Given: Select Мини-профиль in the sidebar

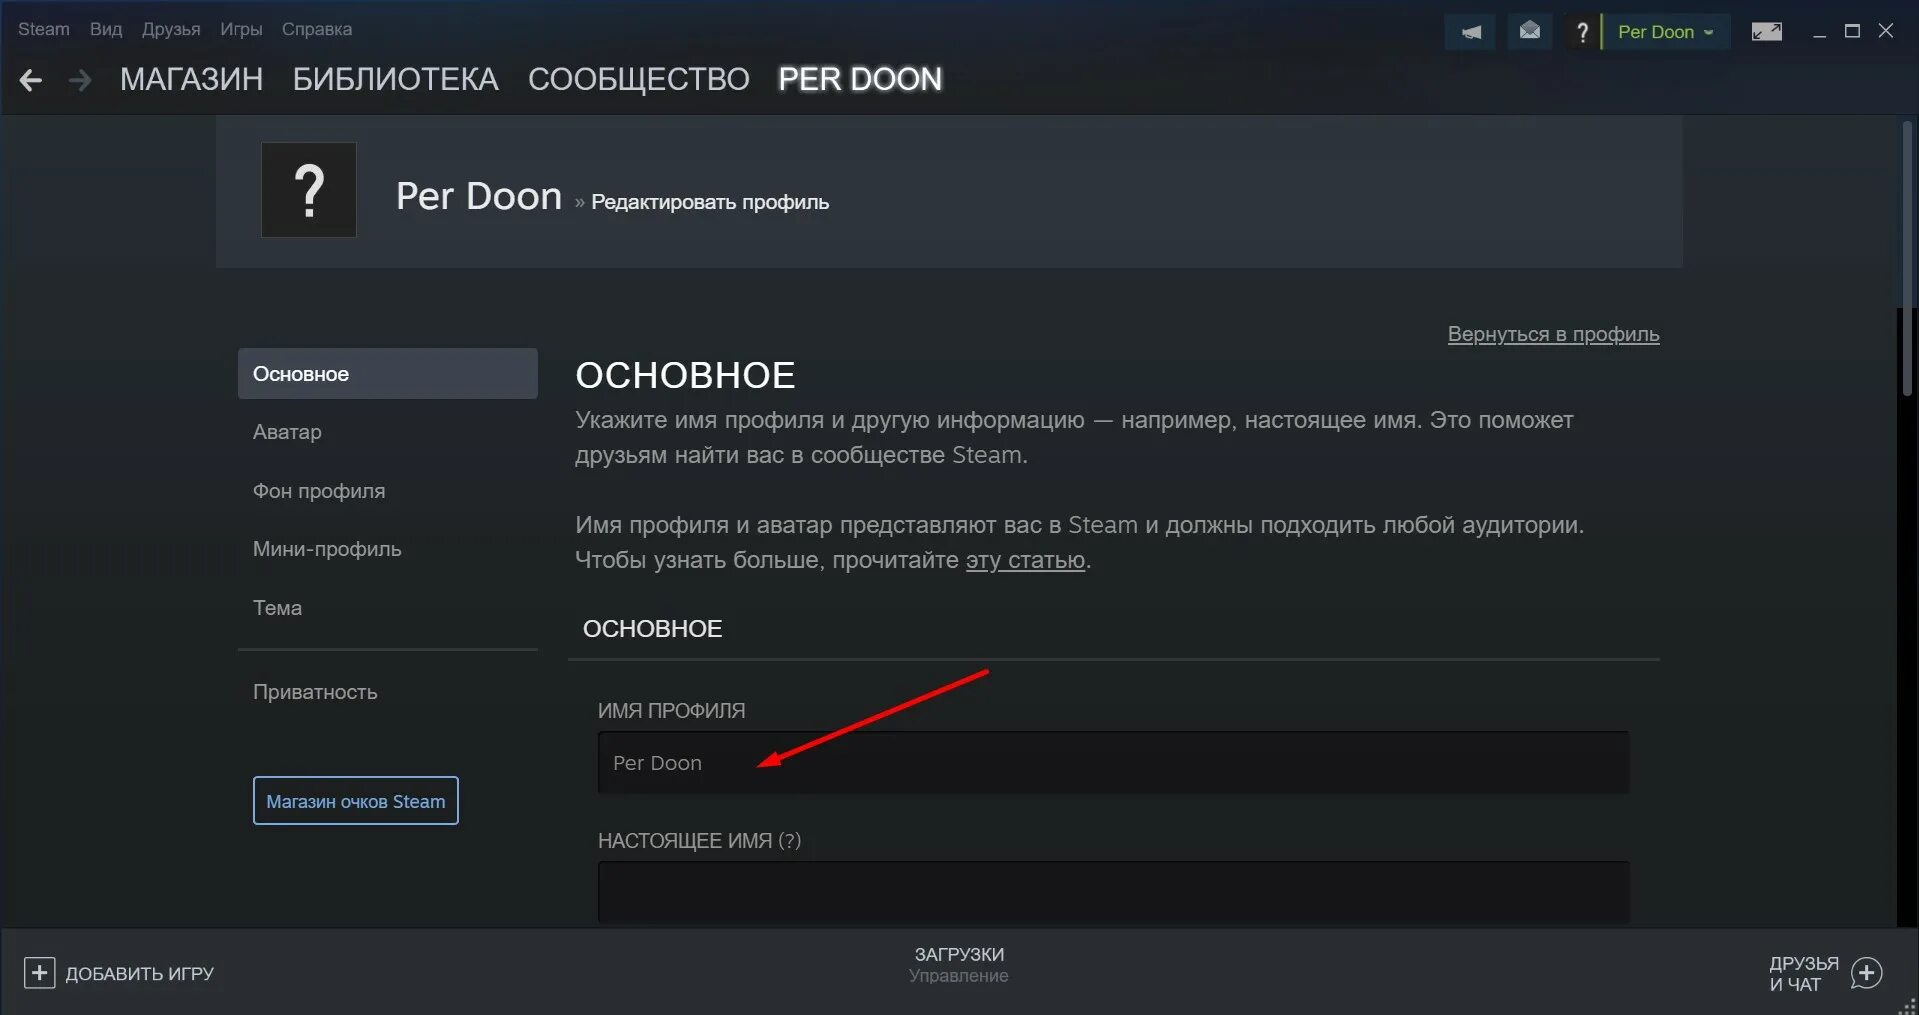Looking at the screenshot, I should coord(327,549).
